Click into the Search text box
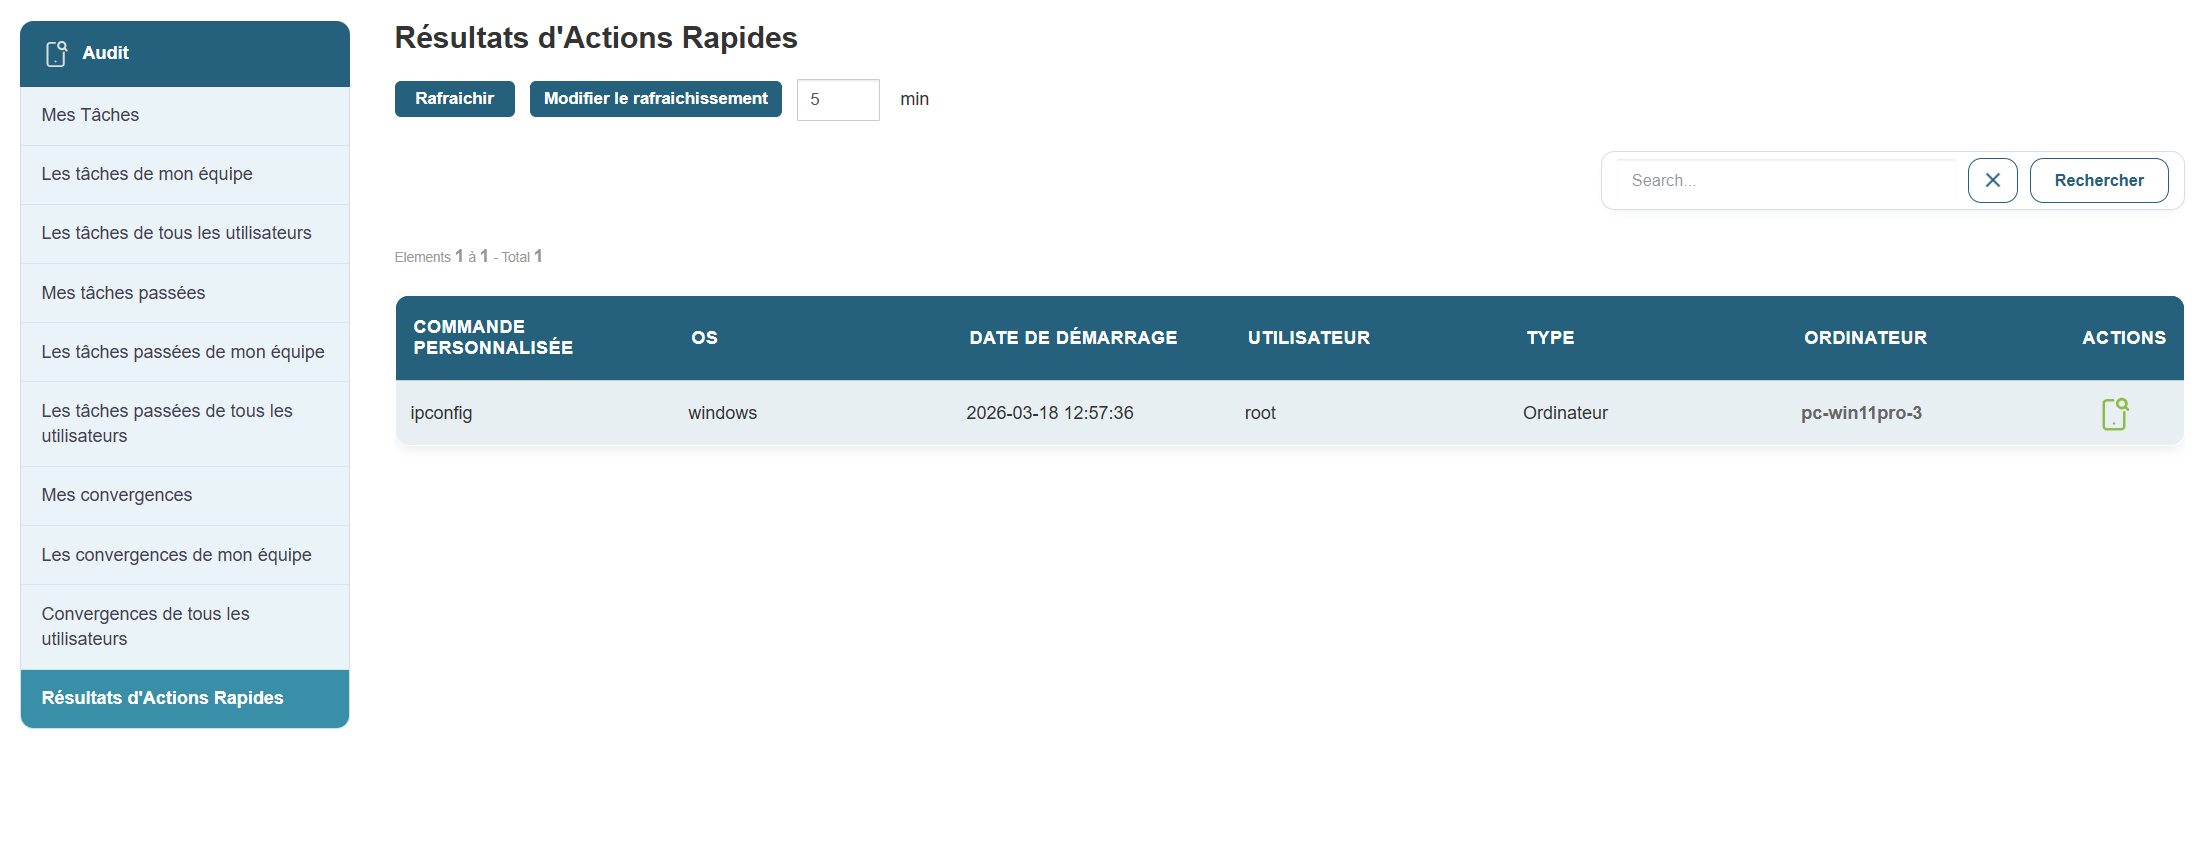The height and width of the screenshot is (865, 2212). click(1788, 181)
